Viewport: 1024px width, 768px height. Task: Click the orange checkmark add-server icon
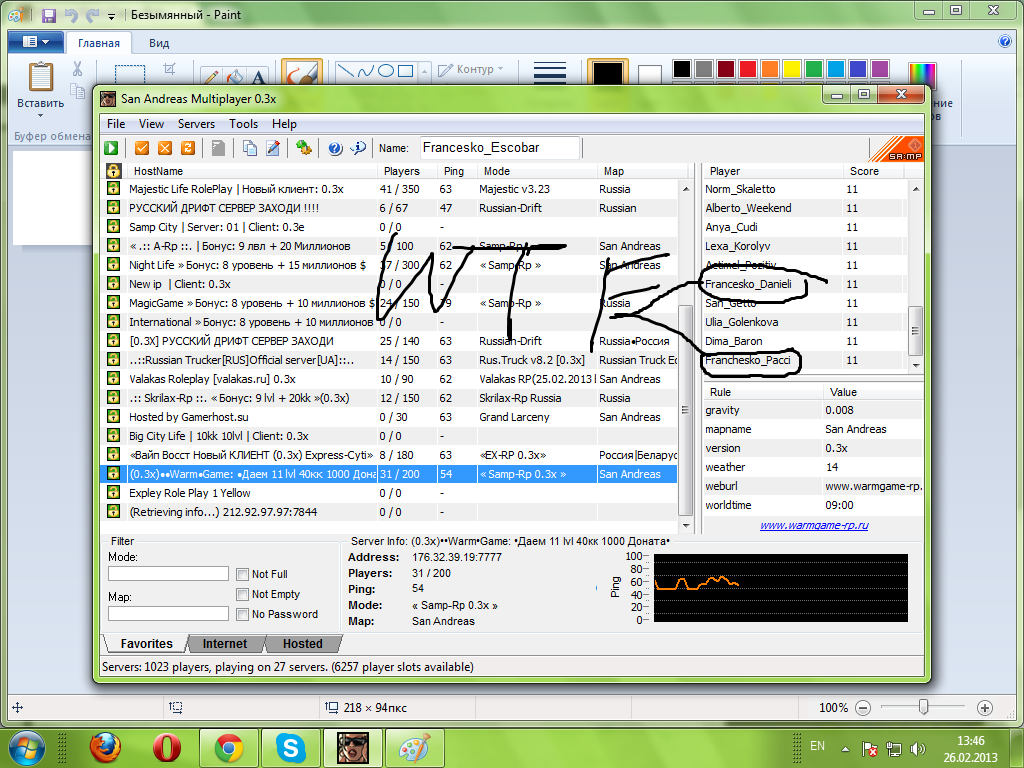(142, 148)
